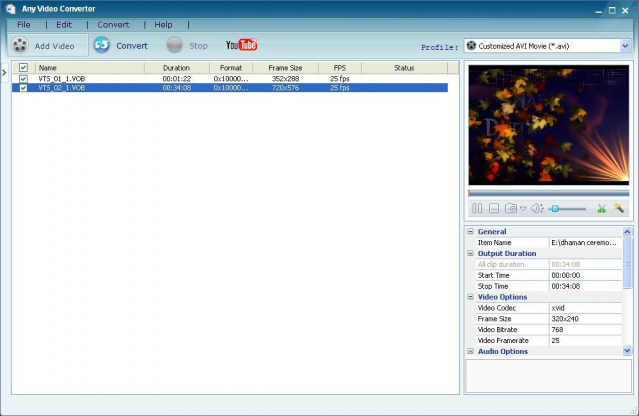Select the VTS_02_1.VOB file row
The width and height of the screenshot is (639, 416).
230,88
